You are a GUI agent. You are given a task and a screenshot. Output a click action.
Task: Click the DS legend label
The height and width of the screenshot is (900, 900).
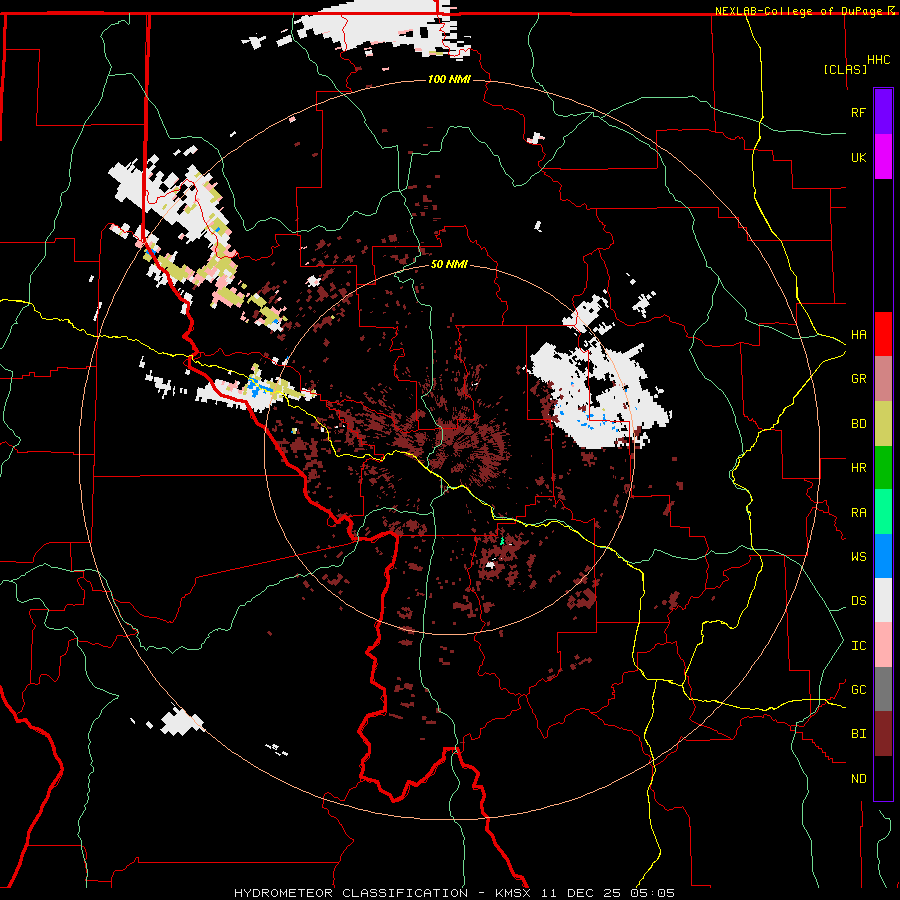(x=858, y=601)
